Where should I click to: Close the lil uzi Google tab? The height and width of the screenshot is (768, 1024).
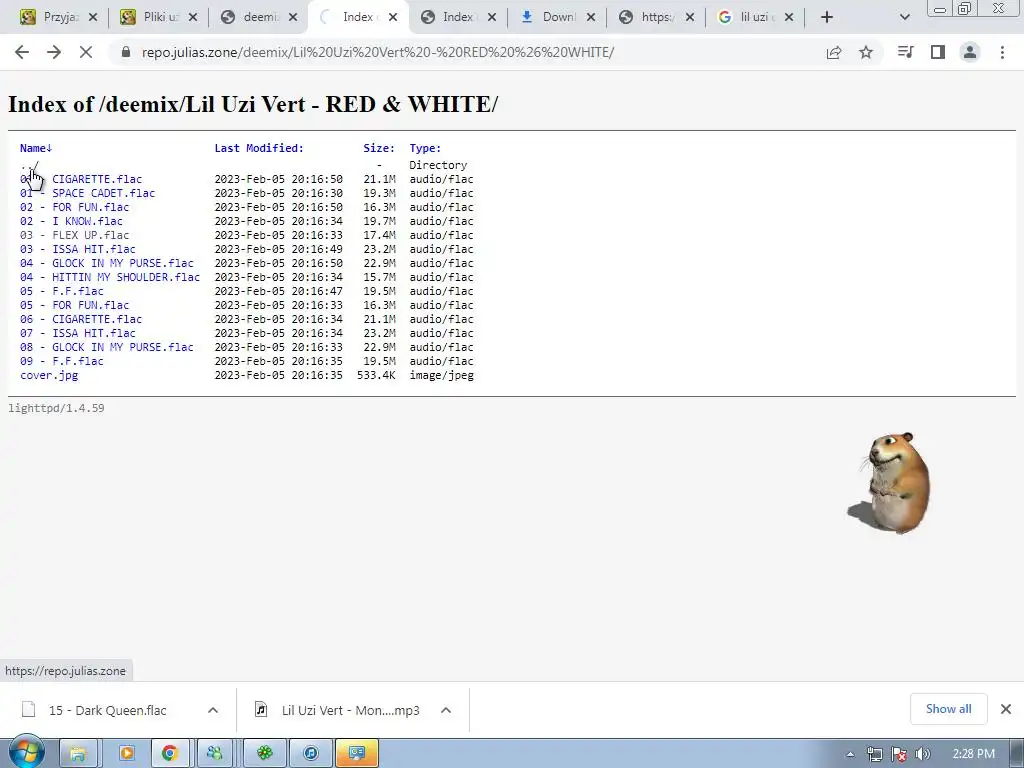(789, 17)
